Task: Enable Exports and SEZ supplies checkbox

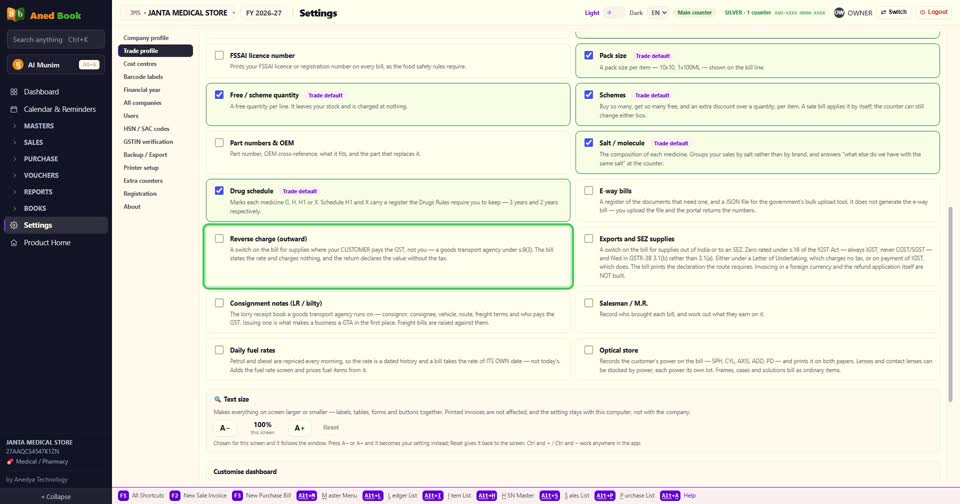Action: 588,238
